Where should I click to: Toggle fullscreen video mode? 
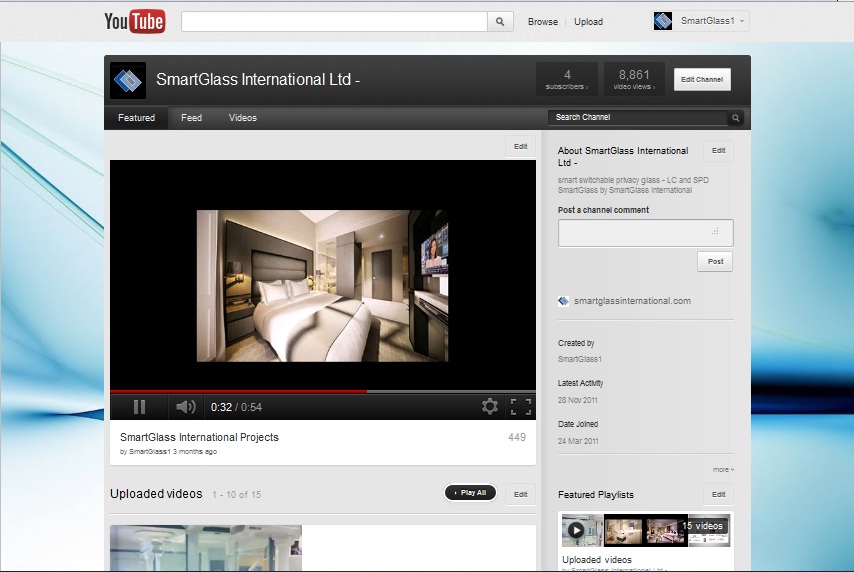[x=521, y=406]
